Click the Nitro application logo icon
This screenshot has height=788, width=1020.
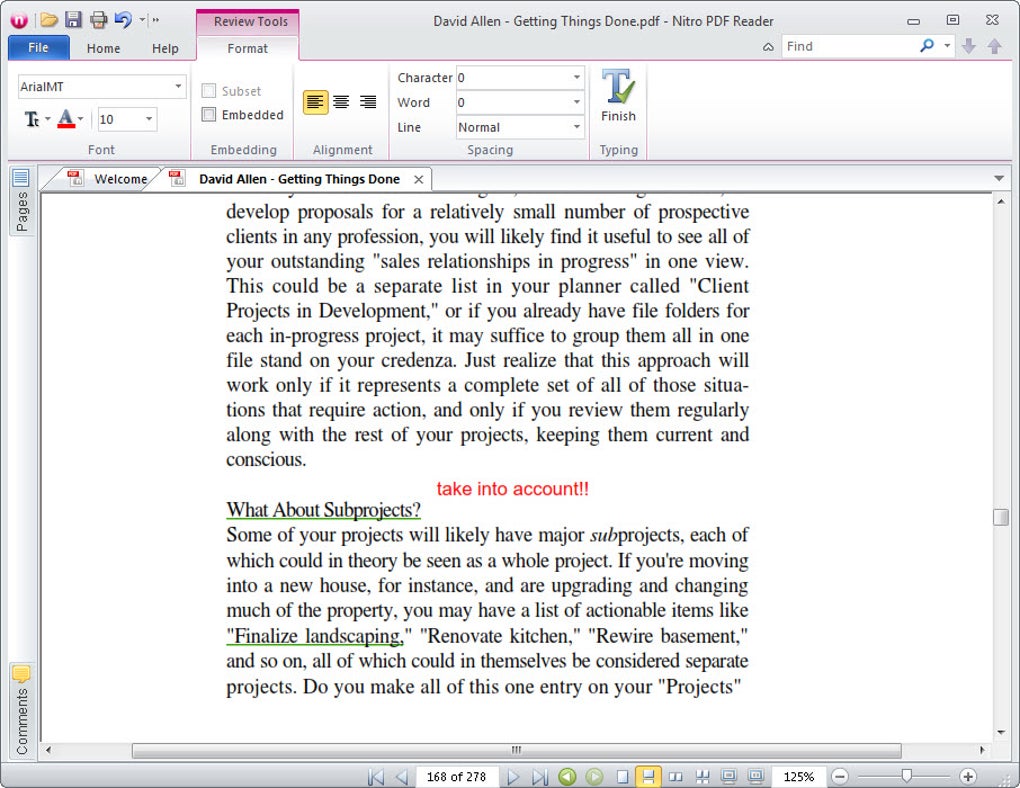pyautogui.click(x=19, y=20)
